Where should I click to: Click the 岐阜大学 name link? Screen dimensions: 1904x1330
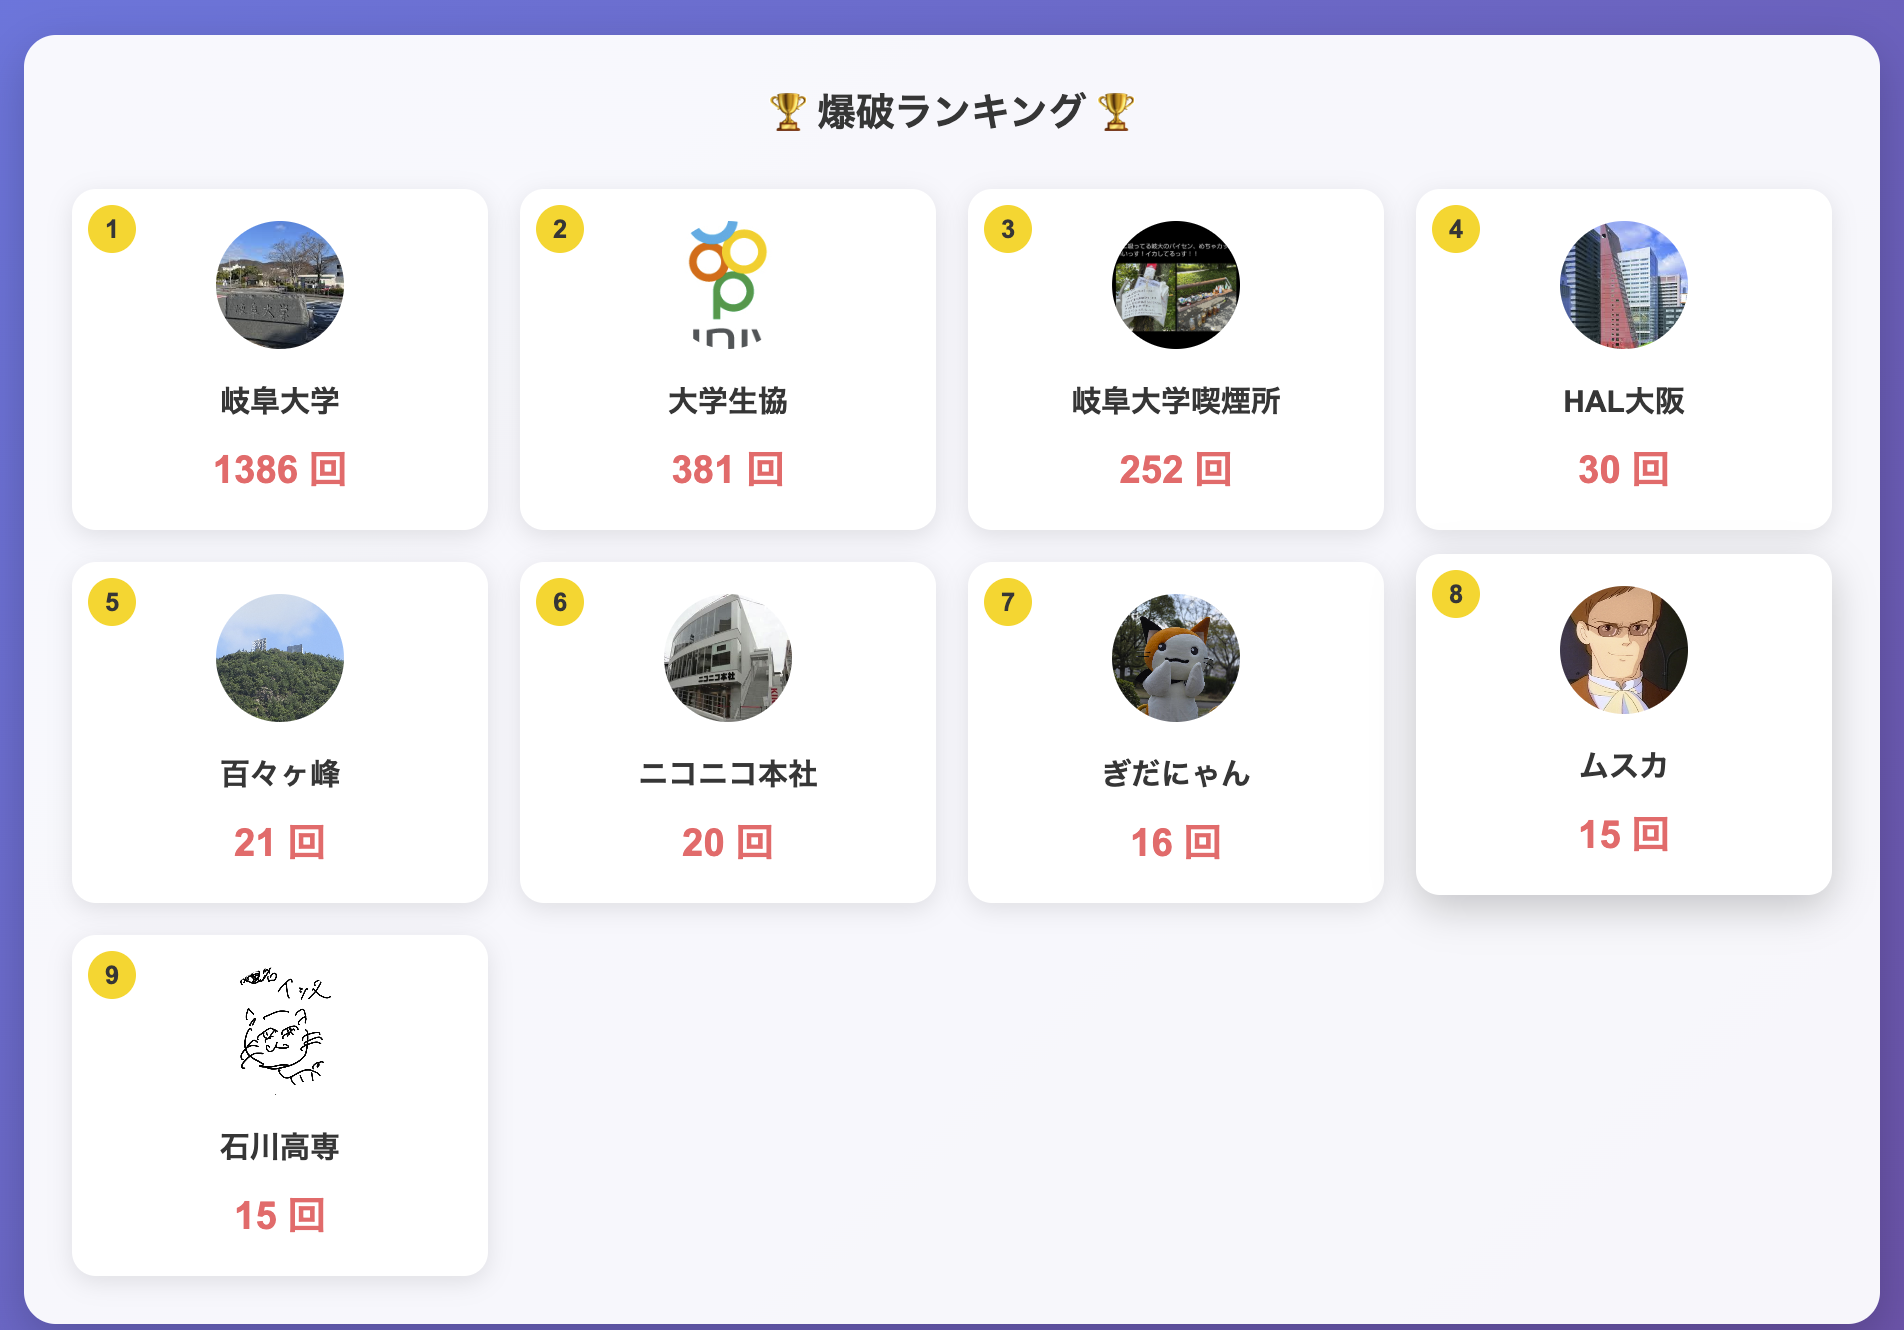280,399
